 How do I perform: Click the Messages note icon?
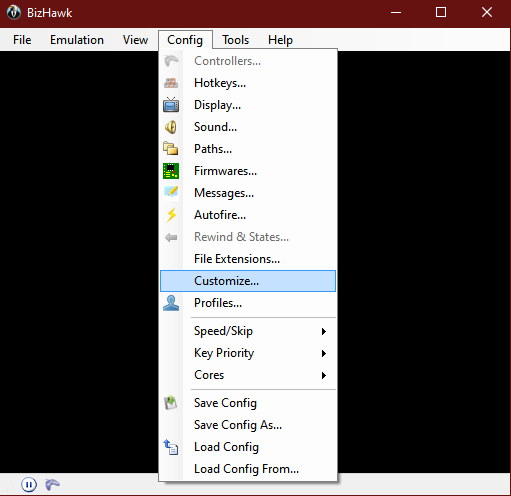click(x=171, y=192)
